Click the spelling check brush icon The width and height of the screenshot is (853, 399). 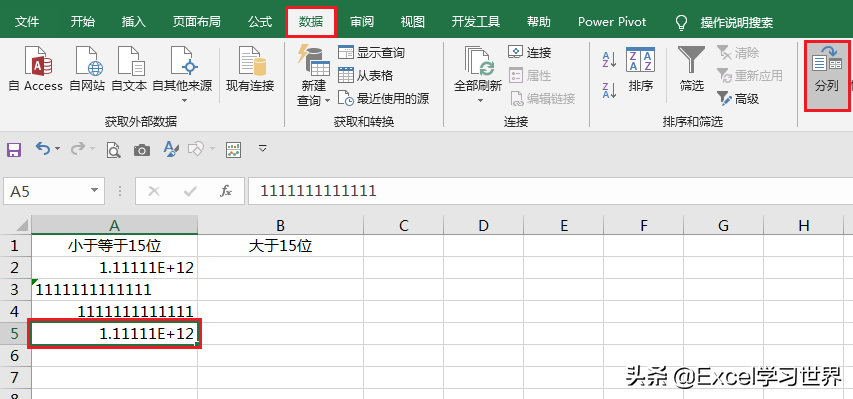point(171,150)
